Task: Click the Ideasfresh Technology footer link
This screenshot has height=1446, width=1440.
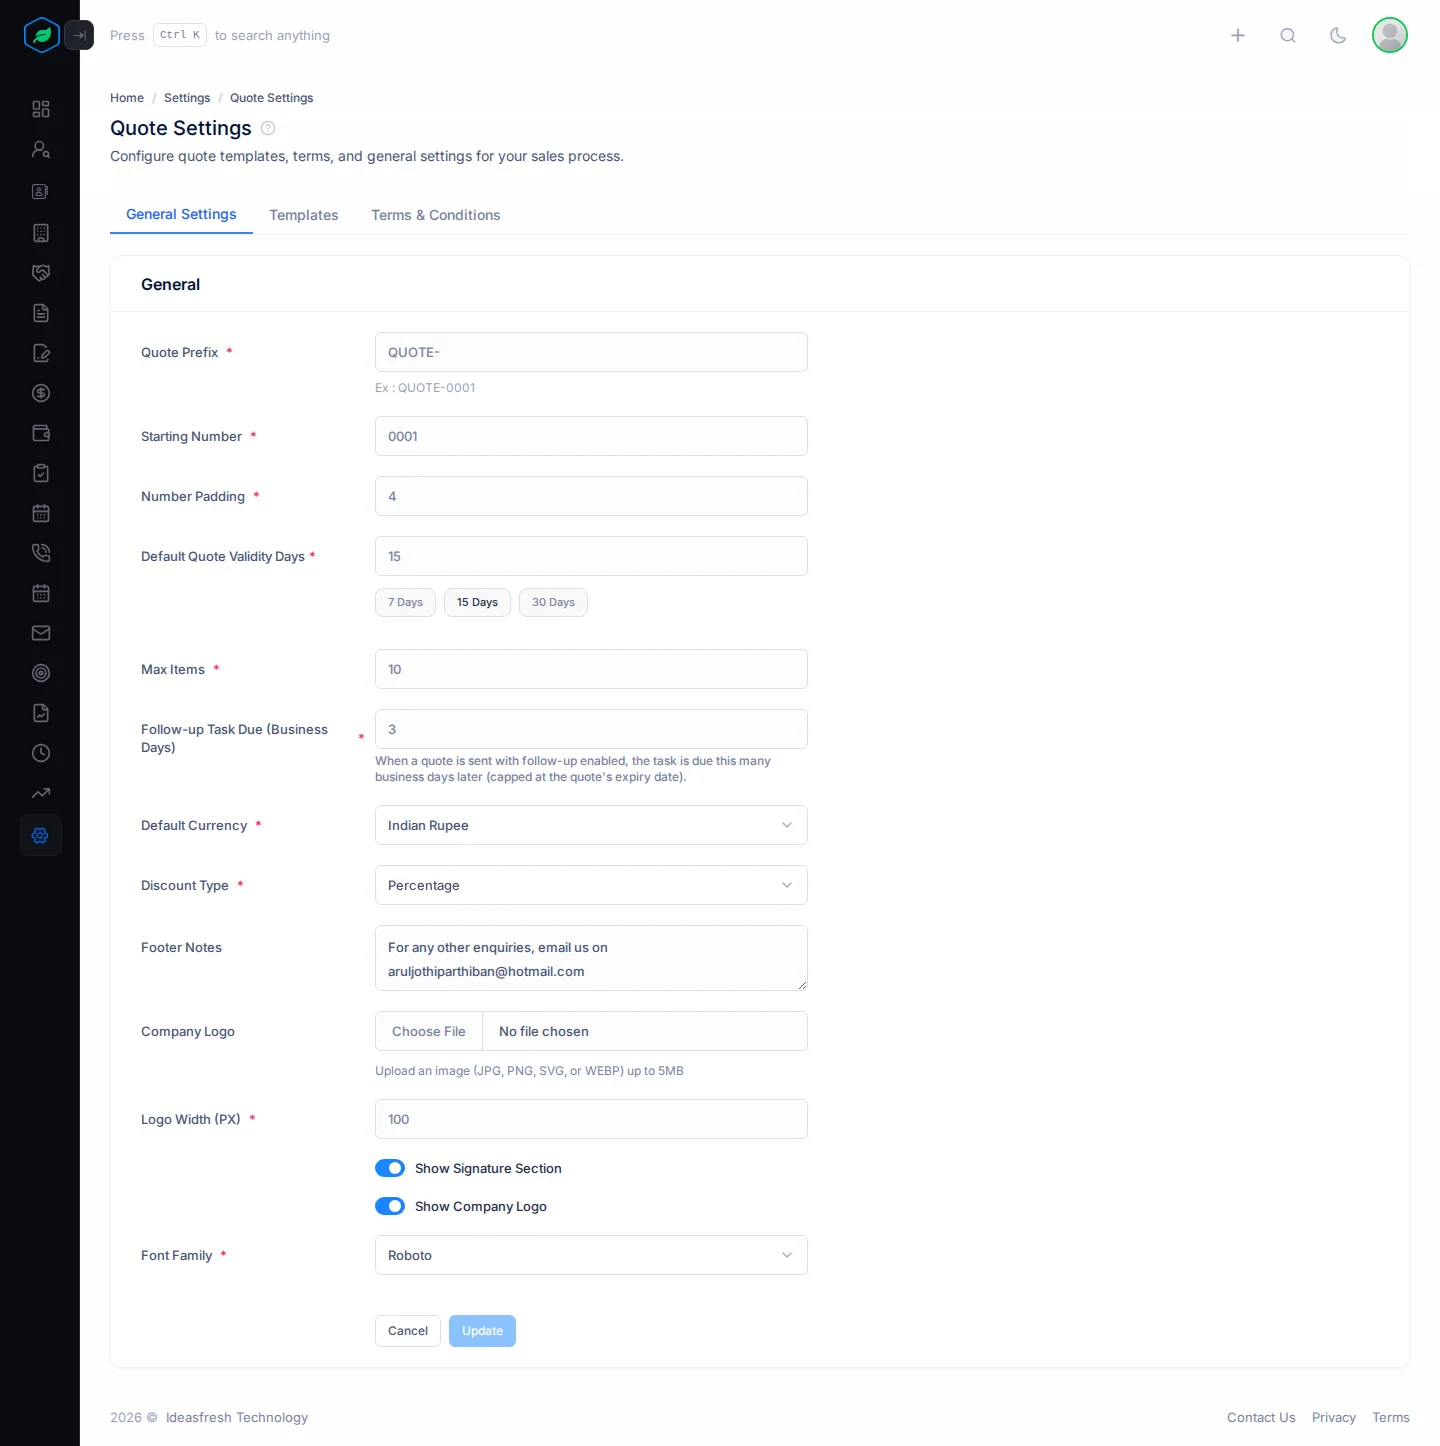Action: coord(237,1417)
